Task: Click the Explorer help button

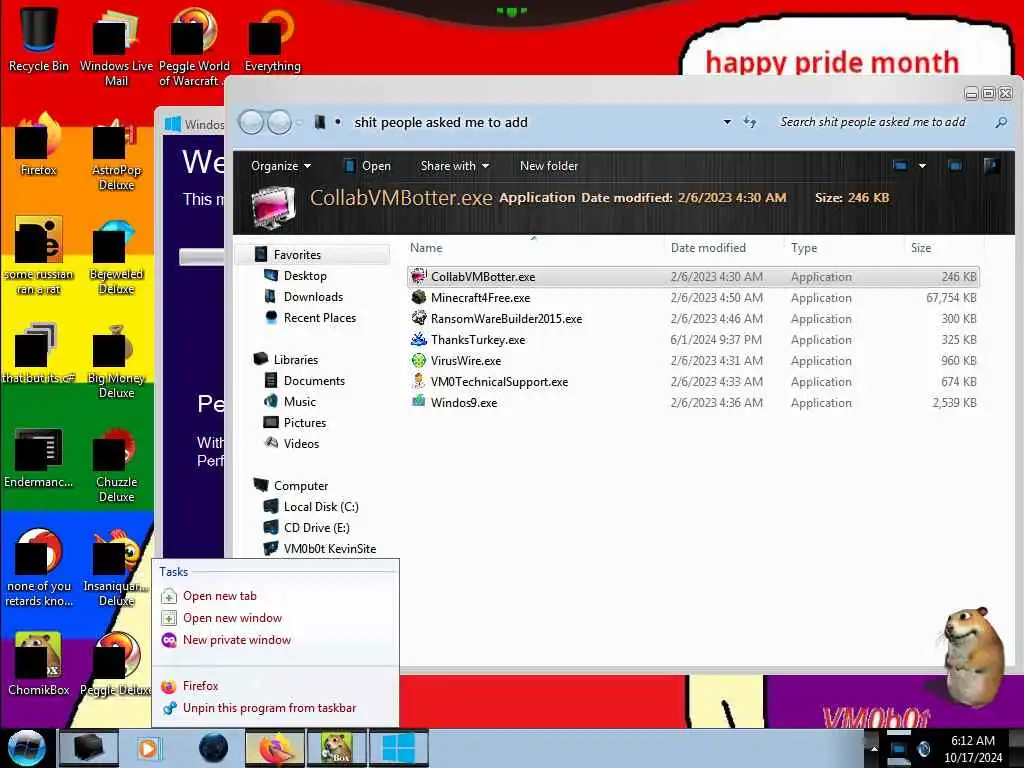Action: pyautogui.click(x=991, y=166)
